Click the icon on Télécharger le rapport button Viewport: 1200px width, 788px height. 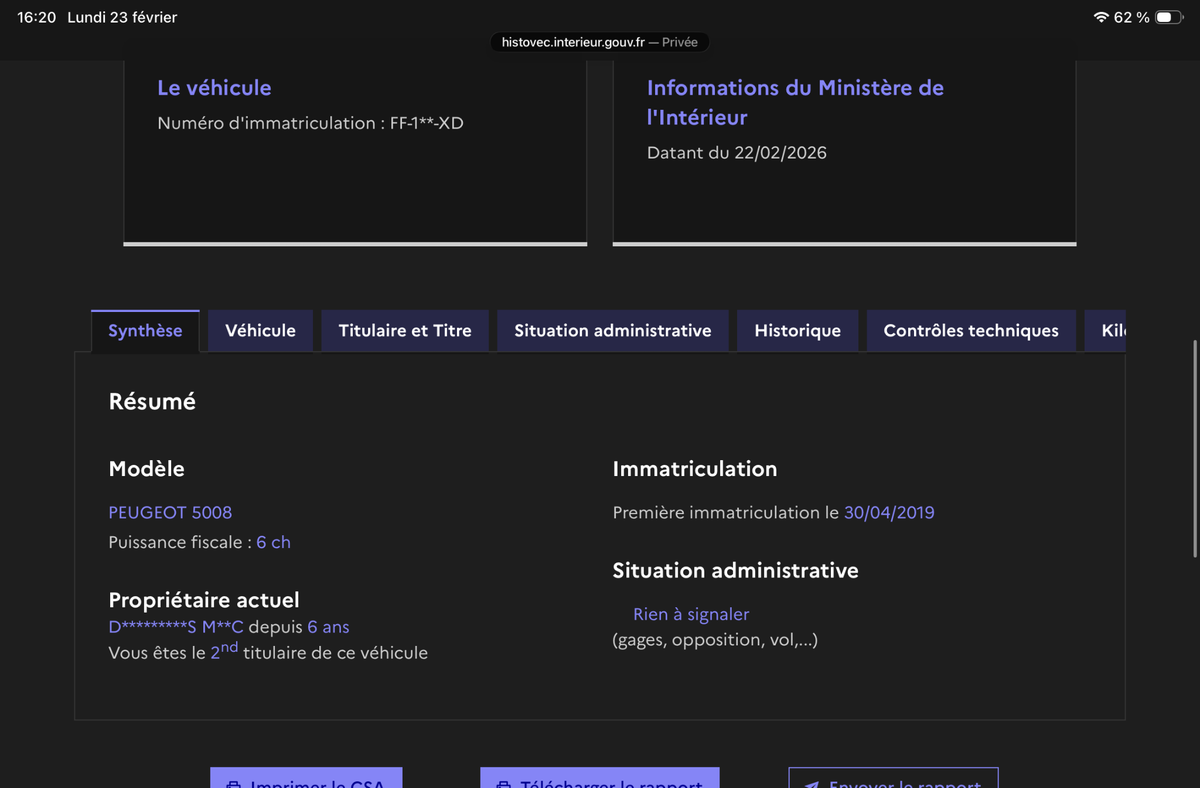click(504, 783)
